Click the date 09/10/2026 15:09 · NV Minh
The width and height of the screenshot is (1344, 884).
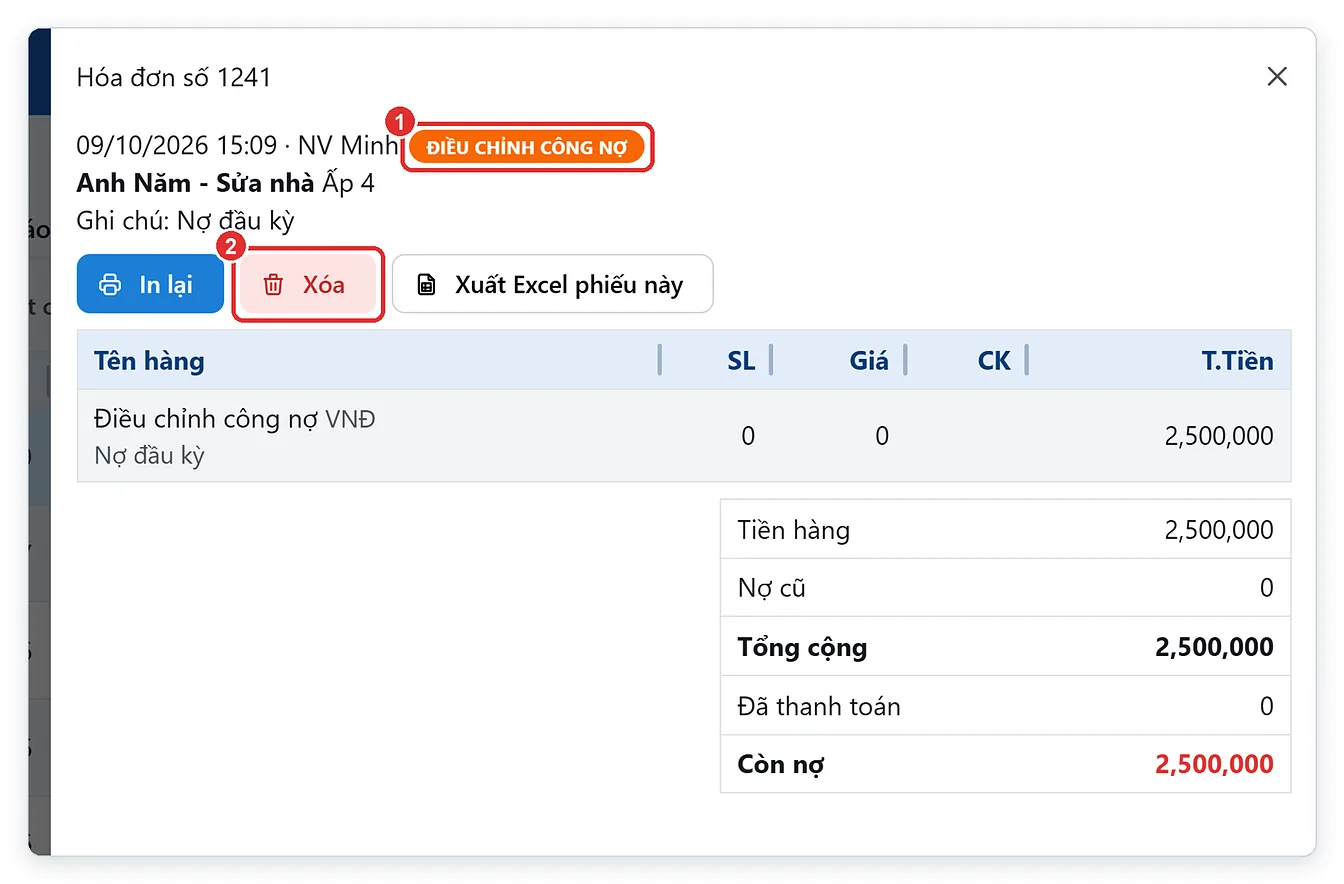(x=237, y=146)
